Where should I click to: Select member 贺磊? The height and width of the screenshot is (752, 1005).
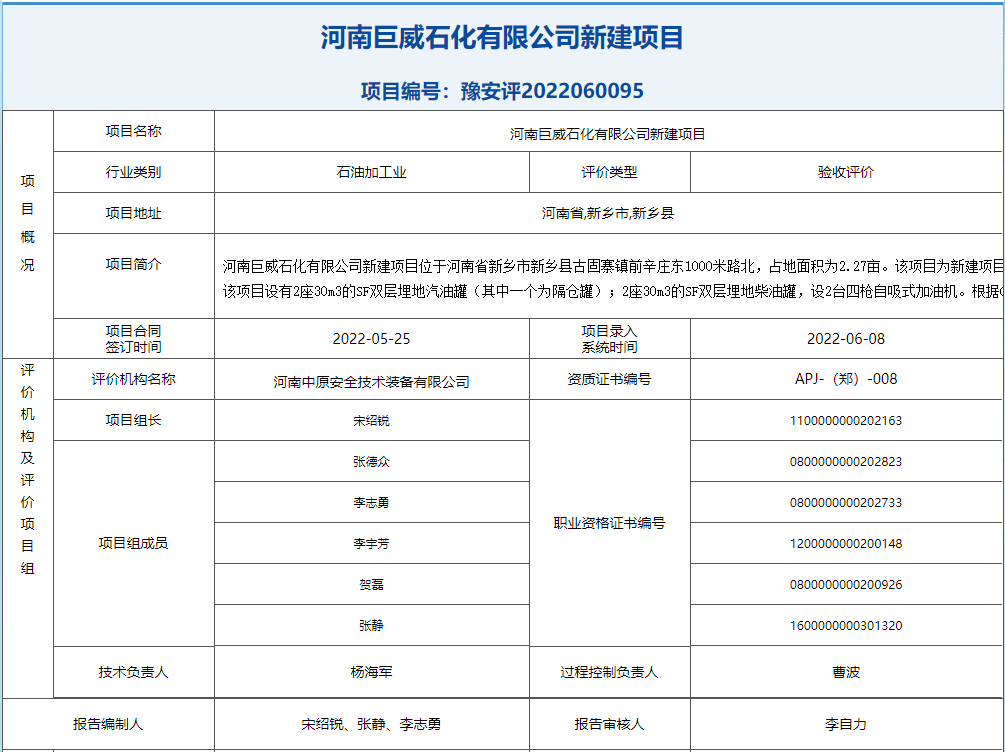click(x=372, y=585)
